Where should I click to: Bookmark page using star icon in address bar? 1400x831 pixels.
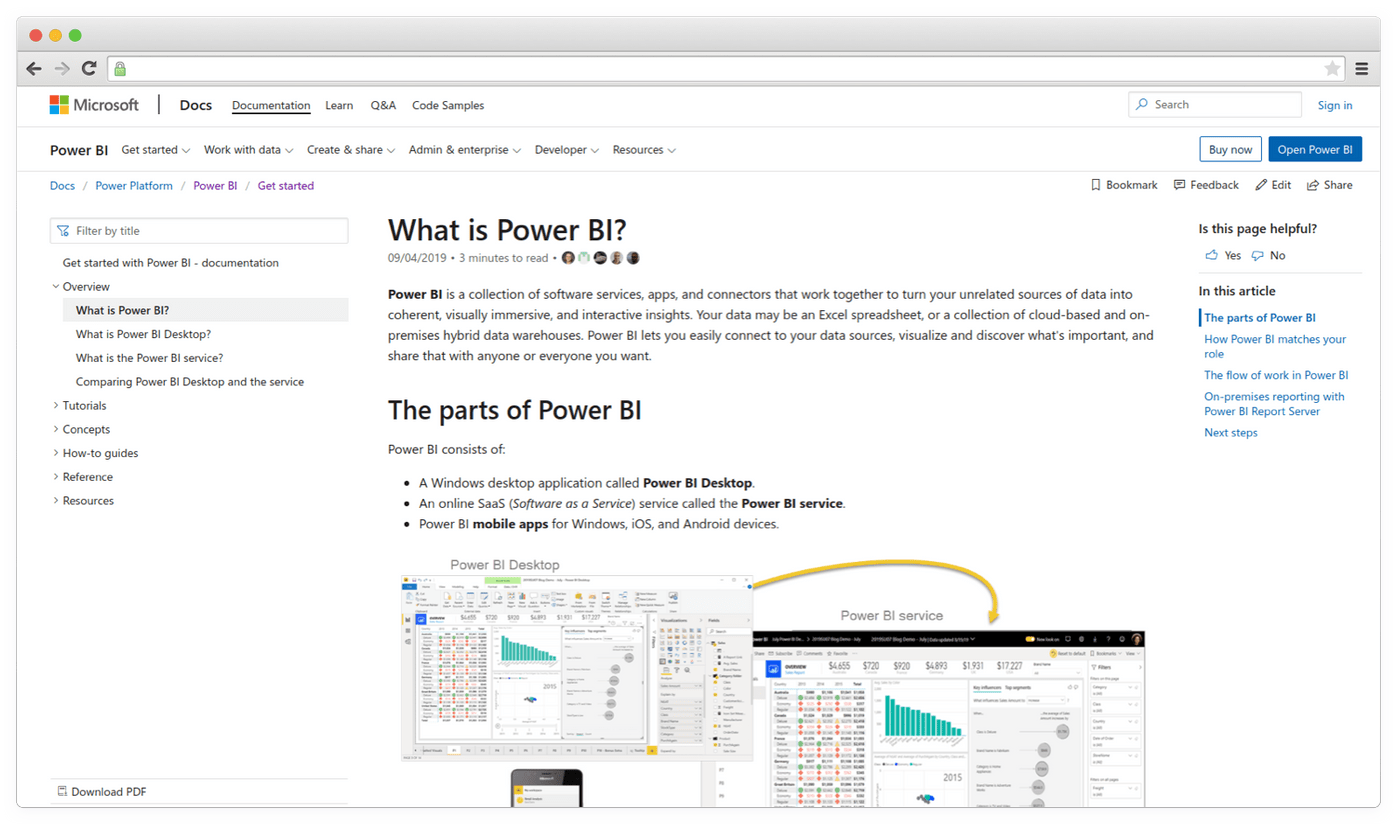click(x=1332, y=69)
